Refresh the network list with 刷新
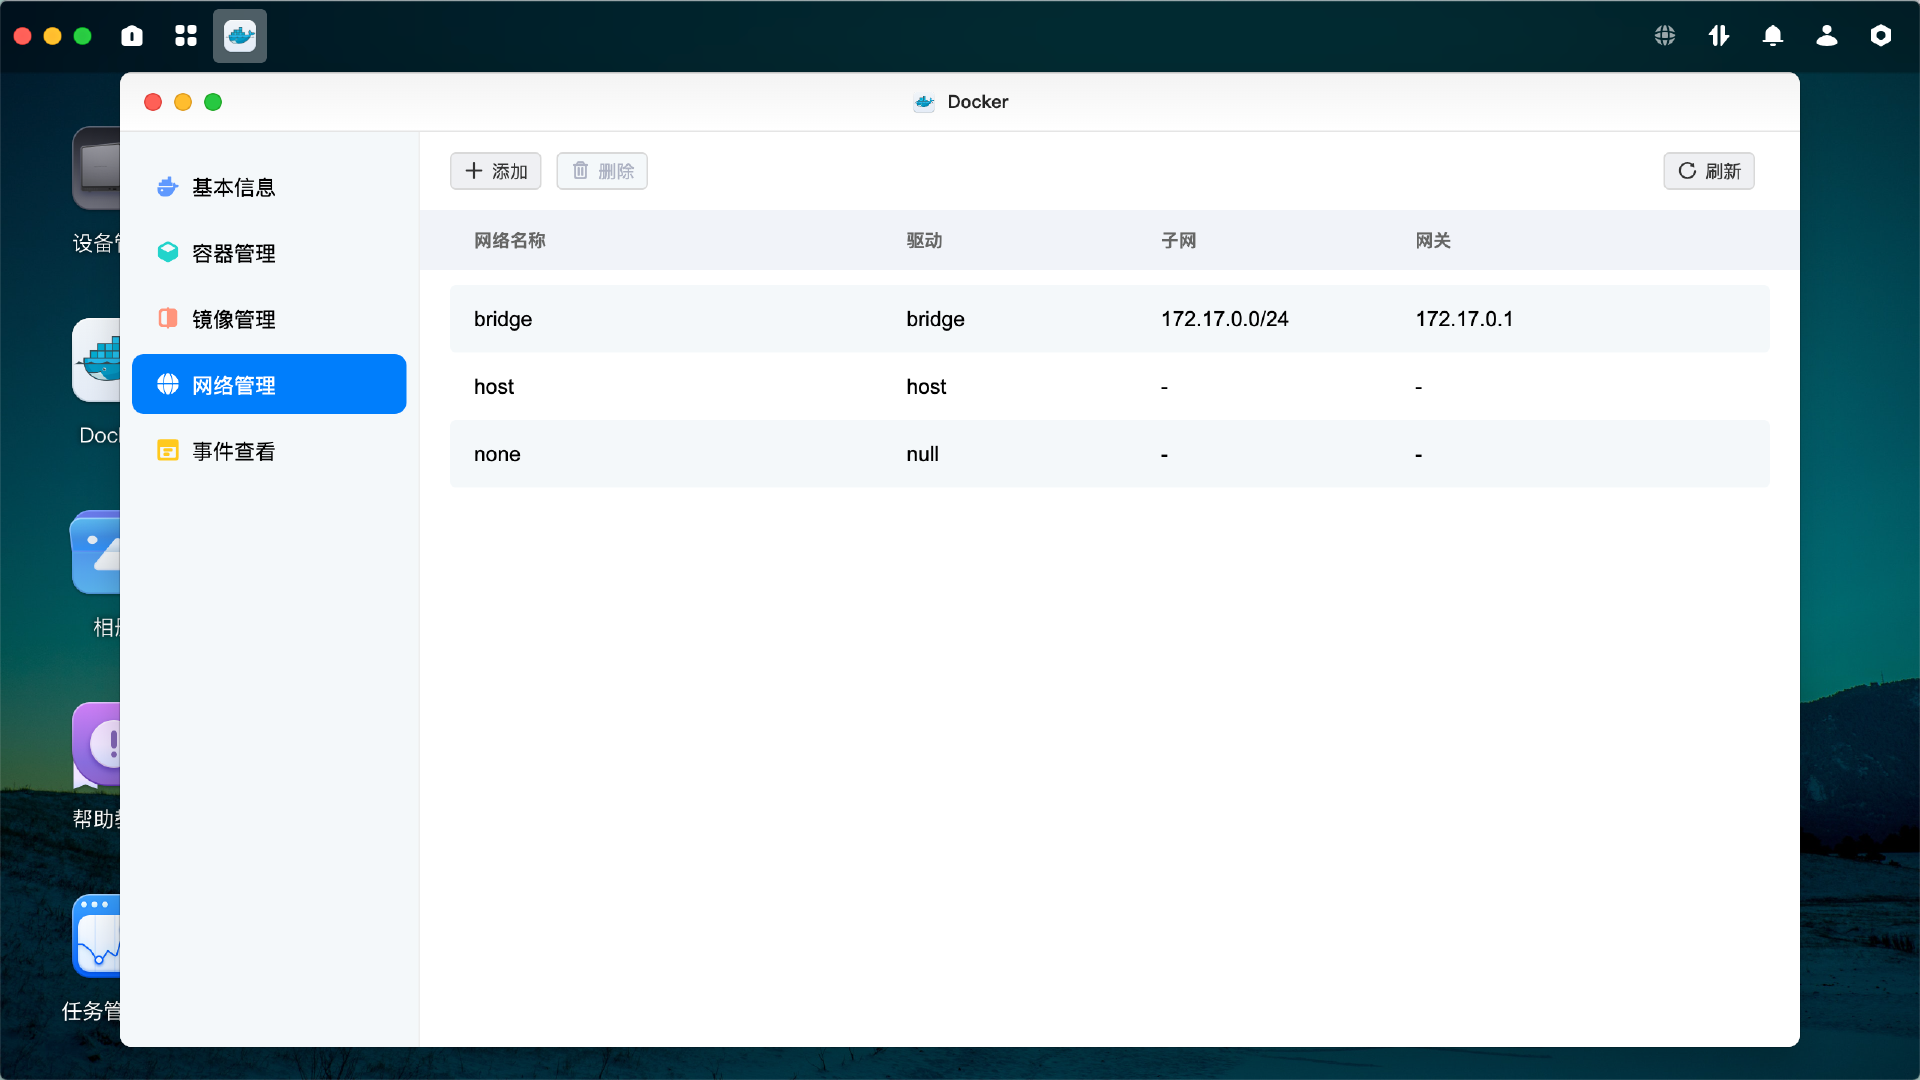Screen dimensions: 1920x1080 tap(1708, 171)
